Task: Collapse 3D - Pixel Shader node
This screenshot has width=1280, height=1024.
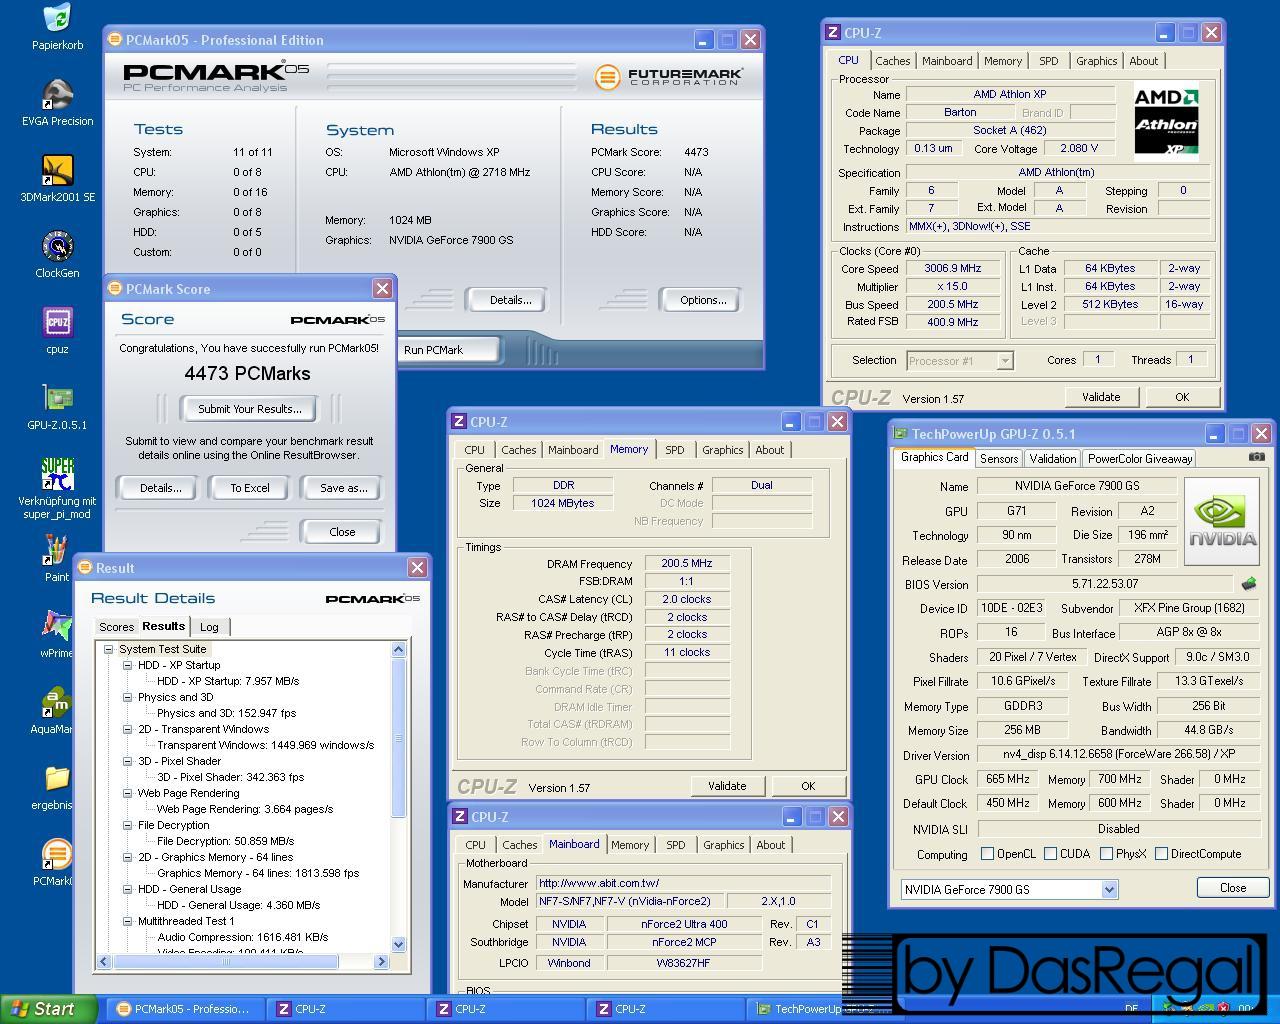Action: coord(128,761)
